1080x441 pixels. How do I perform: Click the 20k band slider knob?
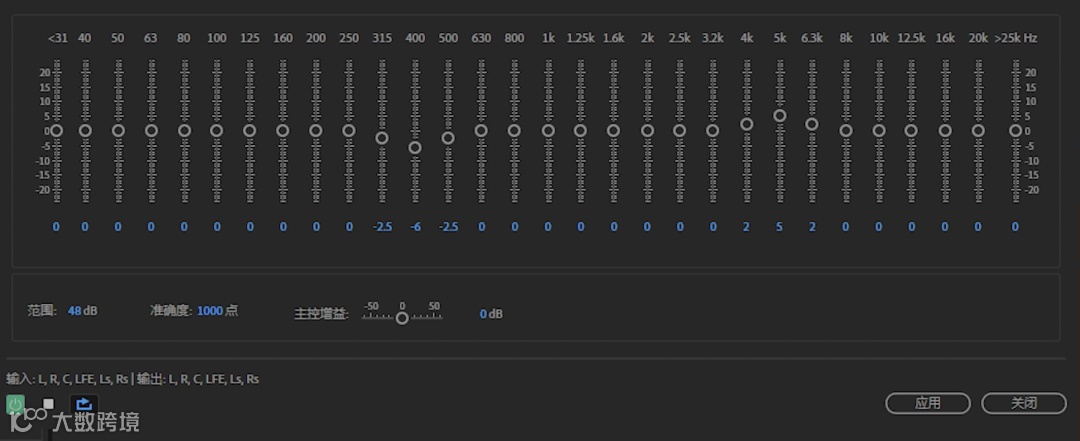pos(978,130)
